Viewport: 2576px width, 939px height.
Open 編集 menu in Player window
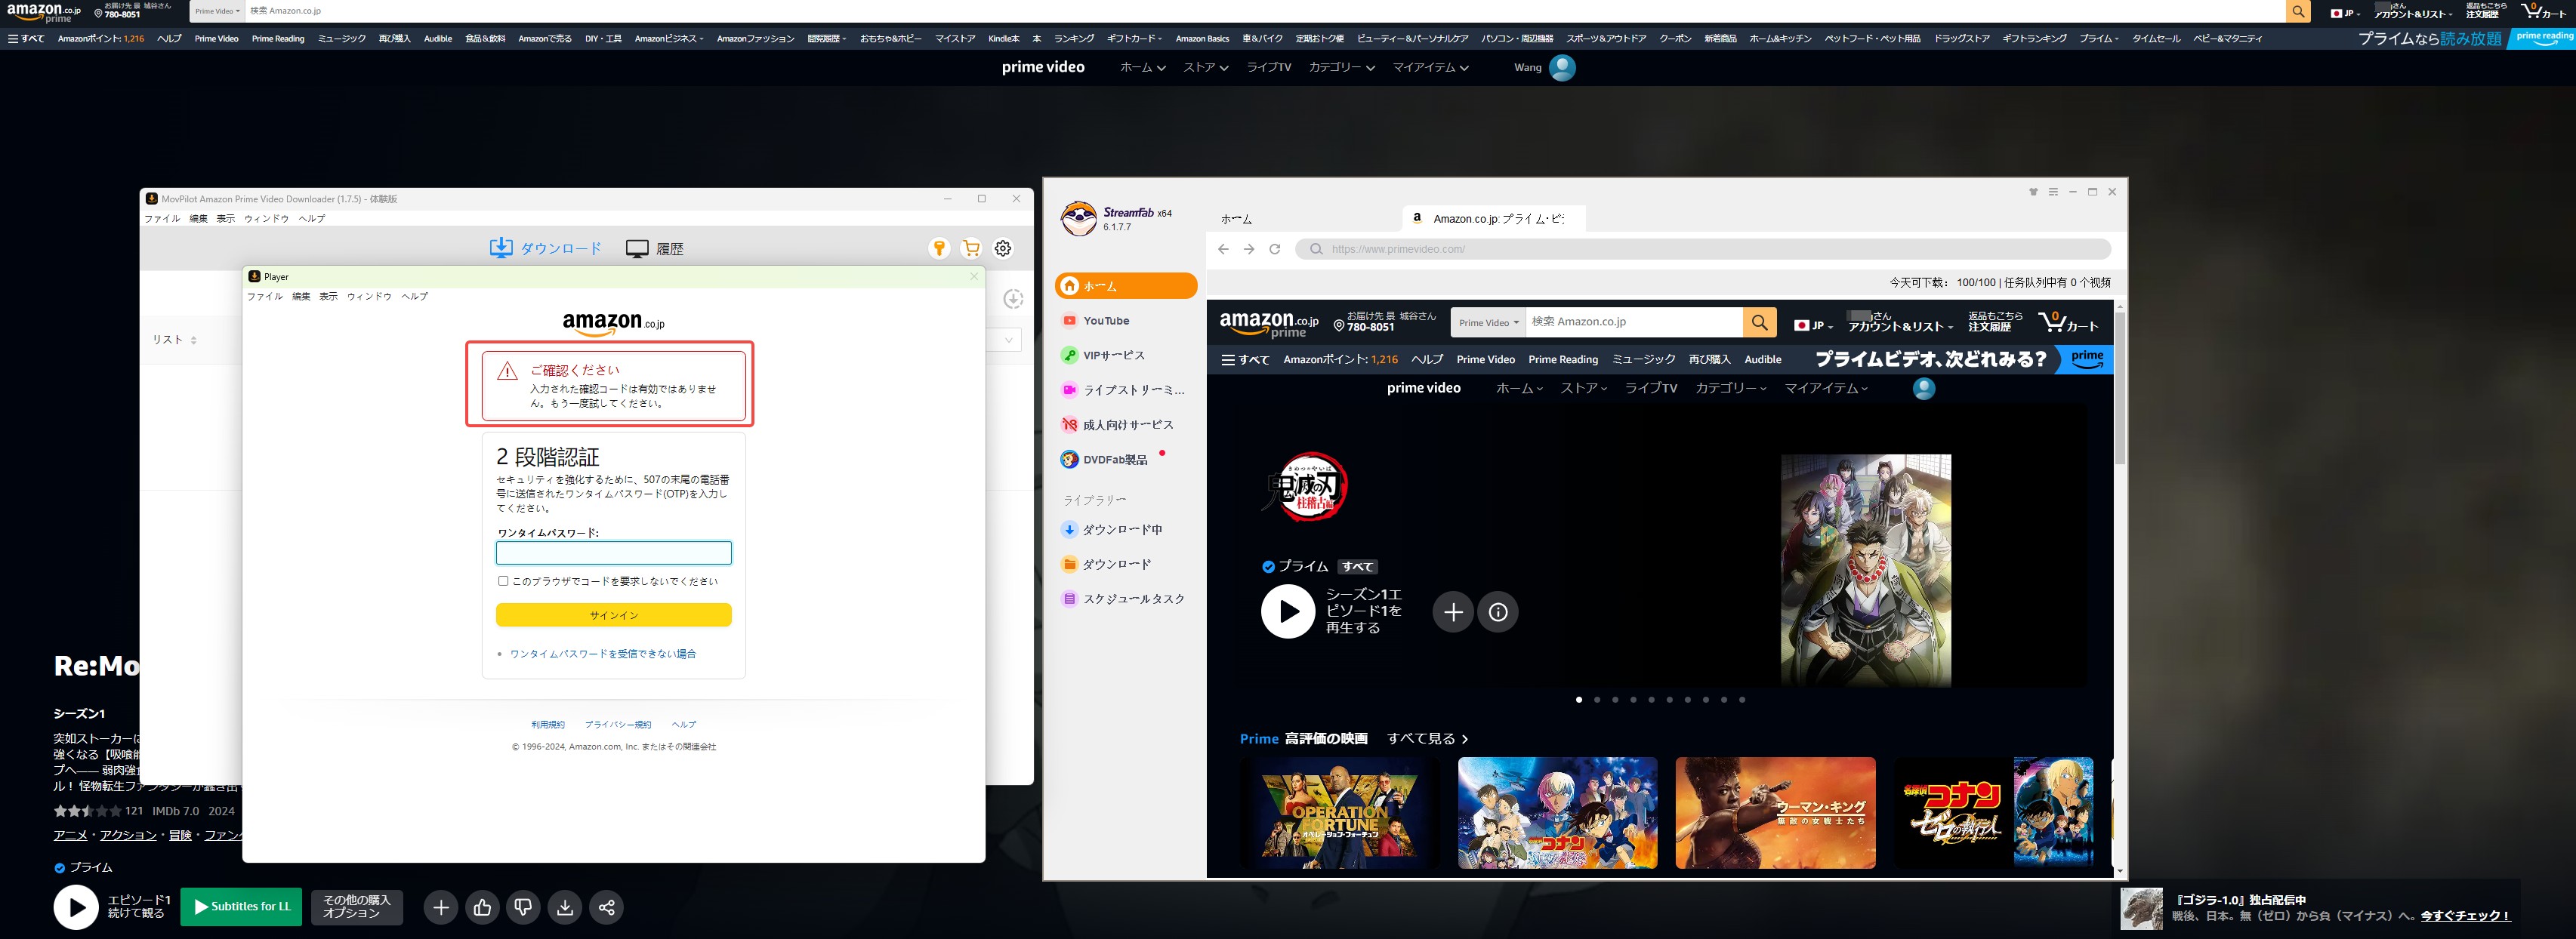coord(301,296)
